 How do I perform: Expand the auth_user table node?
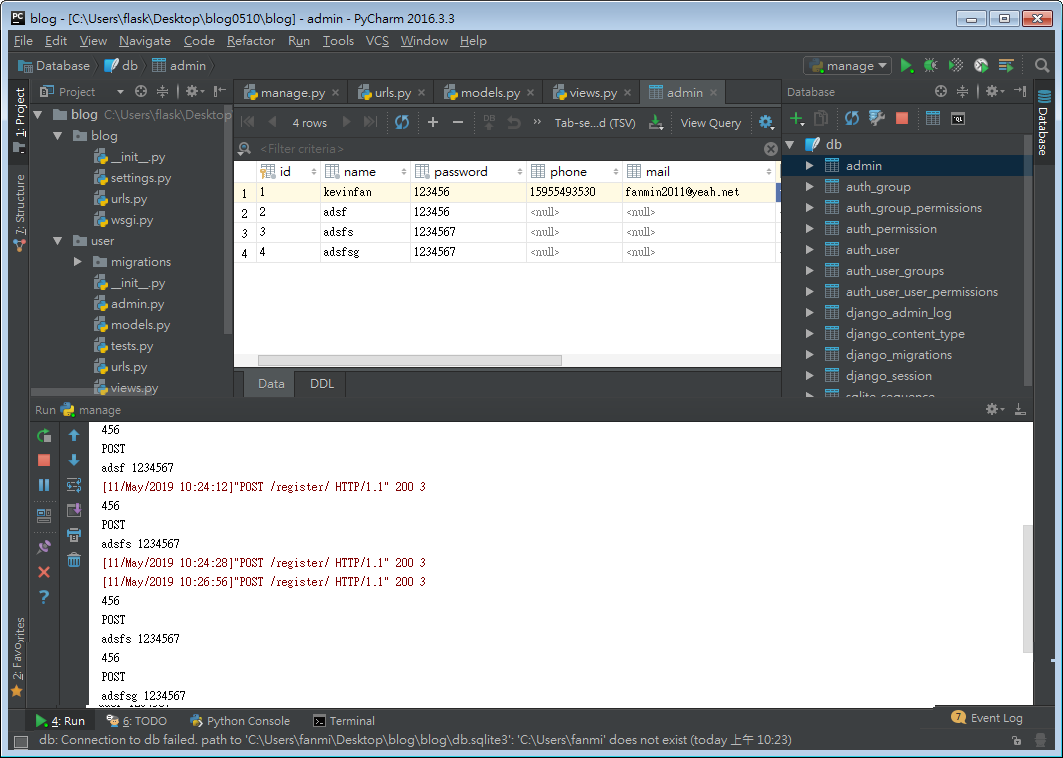pyautogui.click(x=808, y=249)
